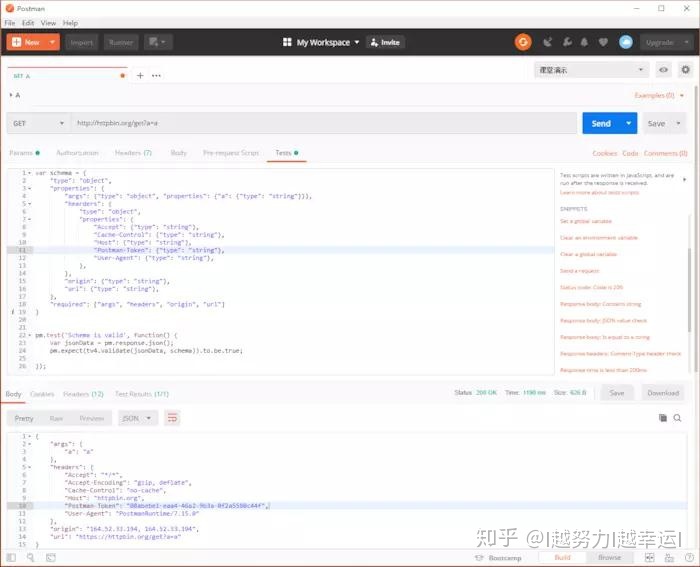Open the Edit menu
Screen dimensions: 700x567
pos(28,23)
